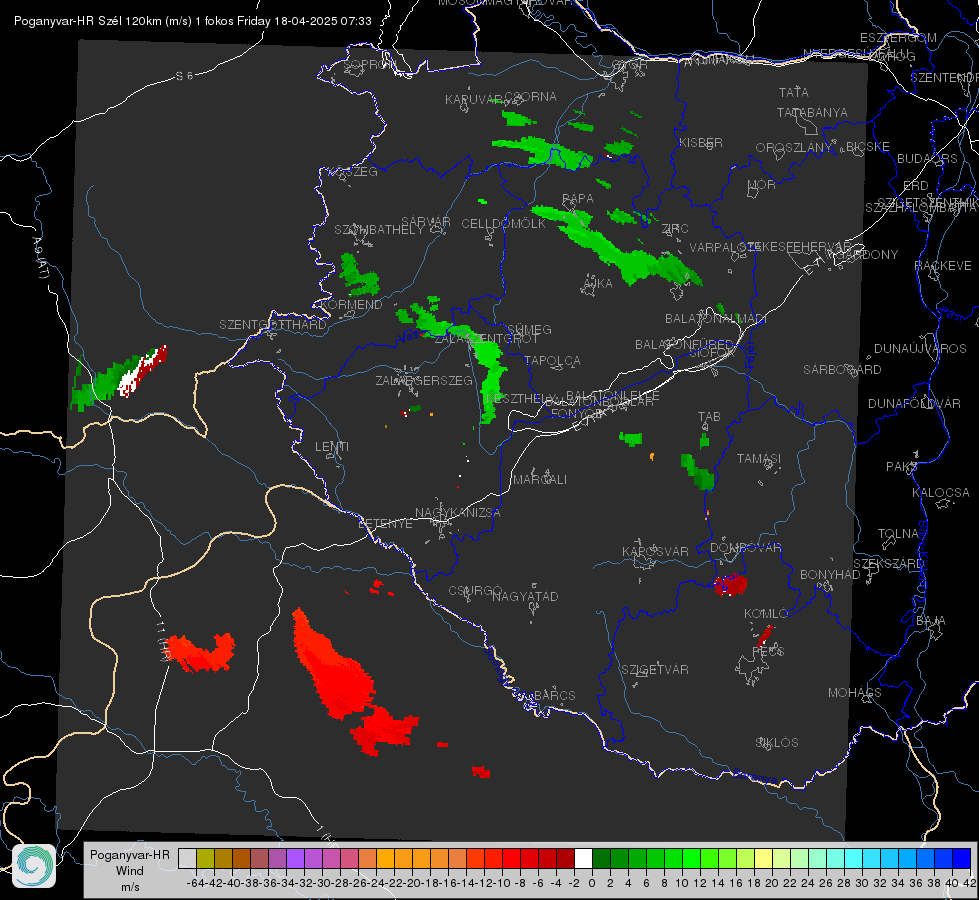
Task: Select the BONYHAD label
Action: [830, 575]
